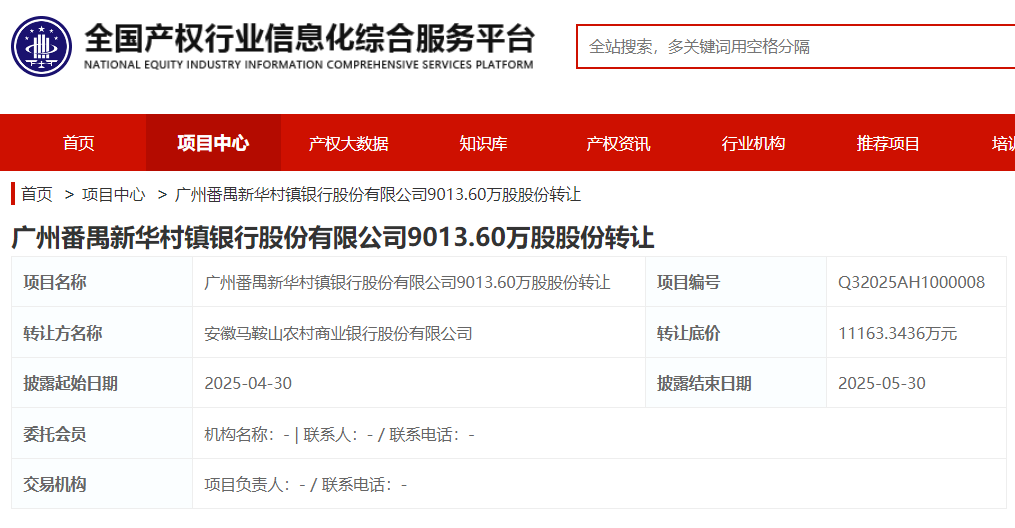Click the breadcrumb project title link
The height and width of the screenshot is (528, 1015).
pyautogui.click(x=378, y=194)
